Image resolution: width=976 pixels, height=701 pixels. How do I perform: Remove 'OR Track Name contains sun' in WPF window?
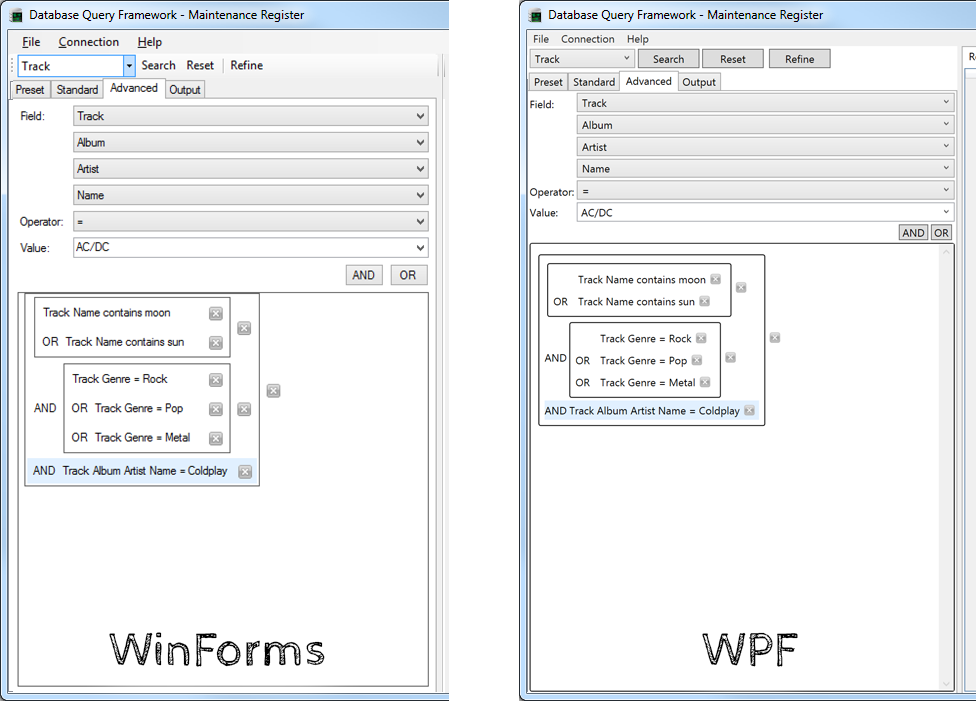click(x=705, y=301)
